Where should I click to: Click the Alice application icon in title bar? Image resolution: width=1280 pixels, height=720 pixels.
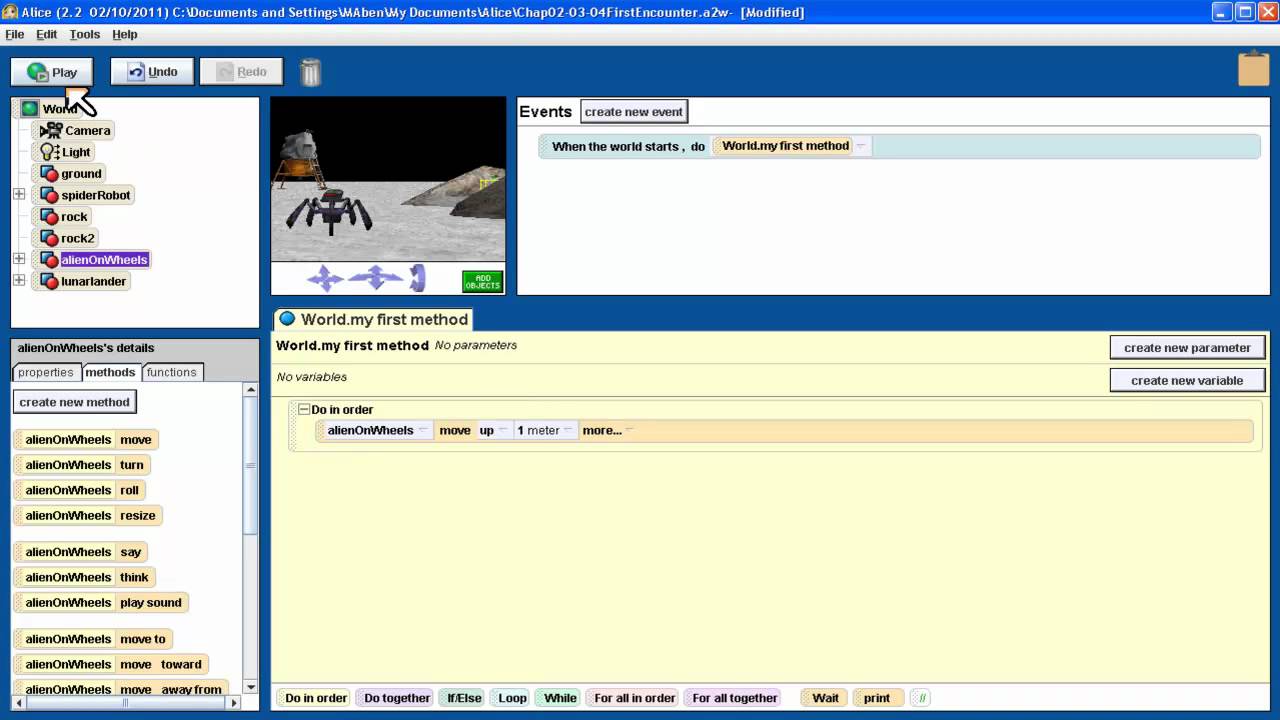10,12
